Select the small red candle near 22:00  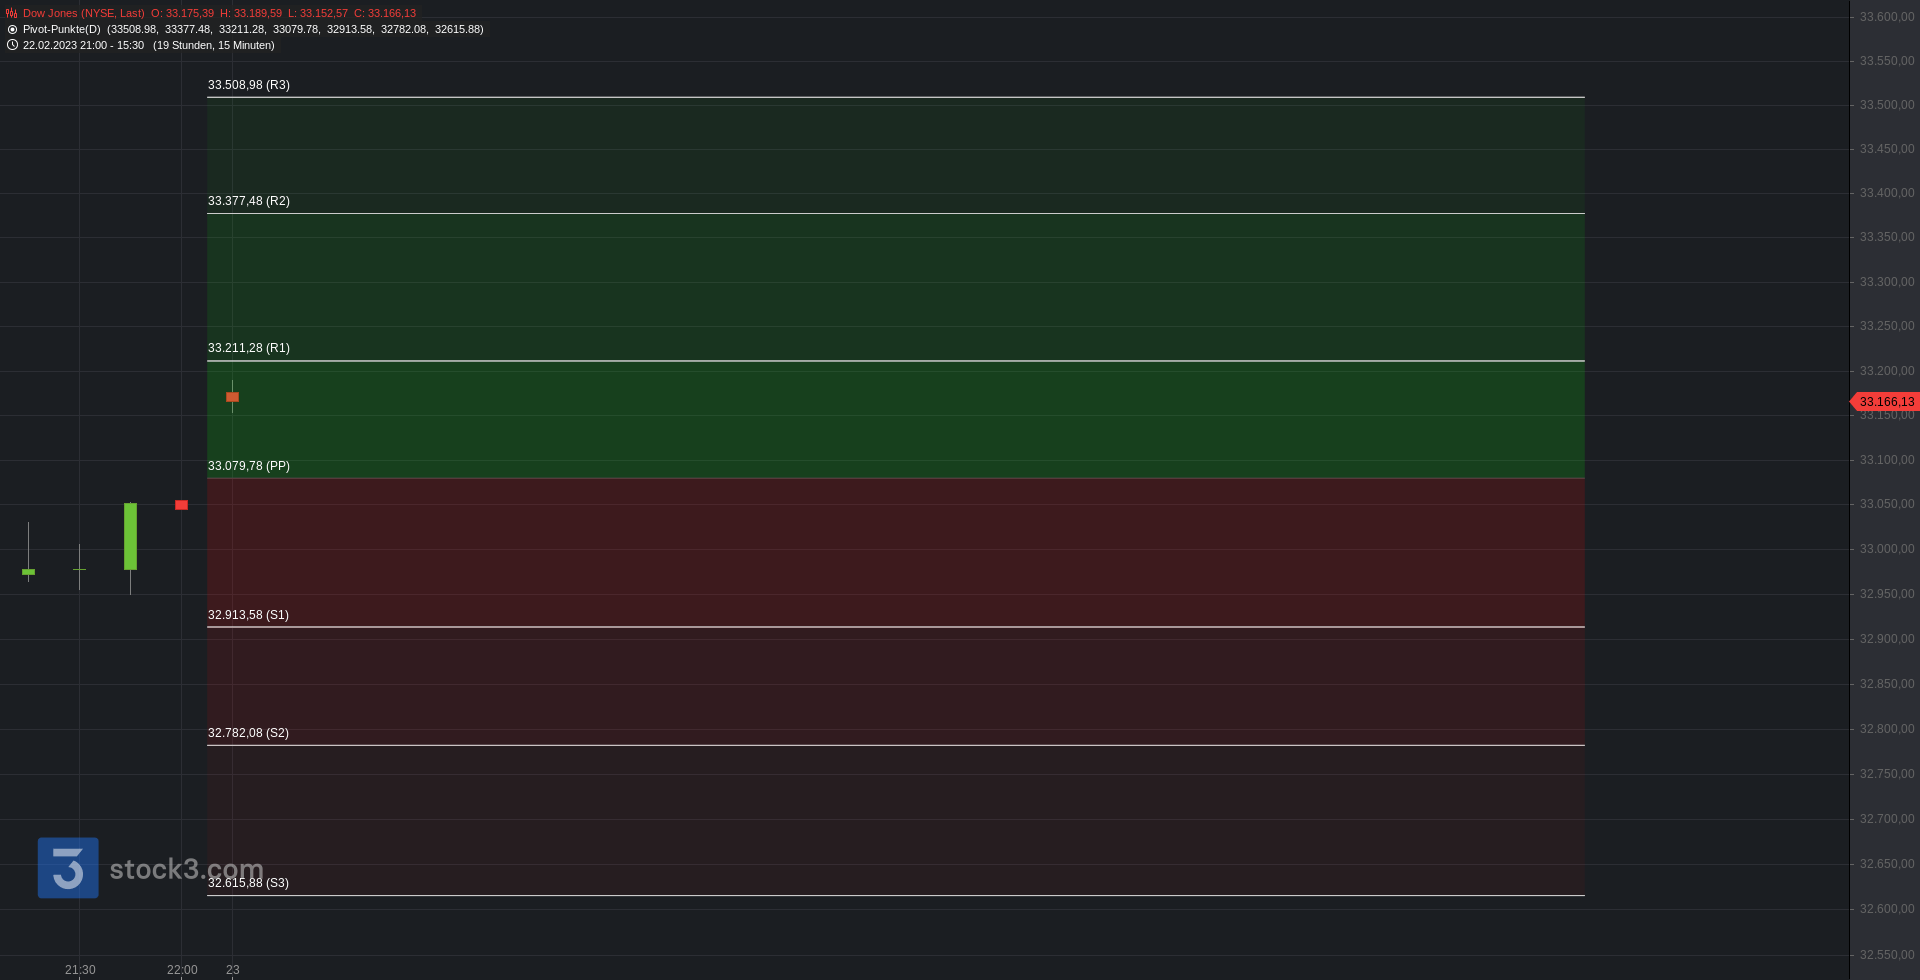tap(181, 505)
